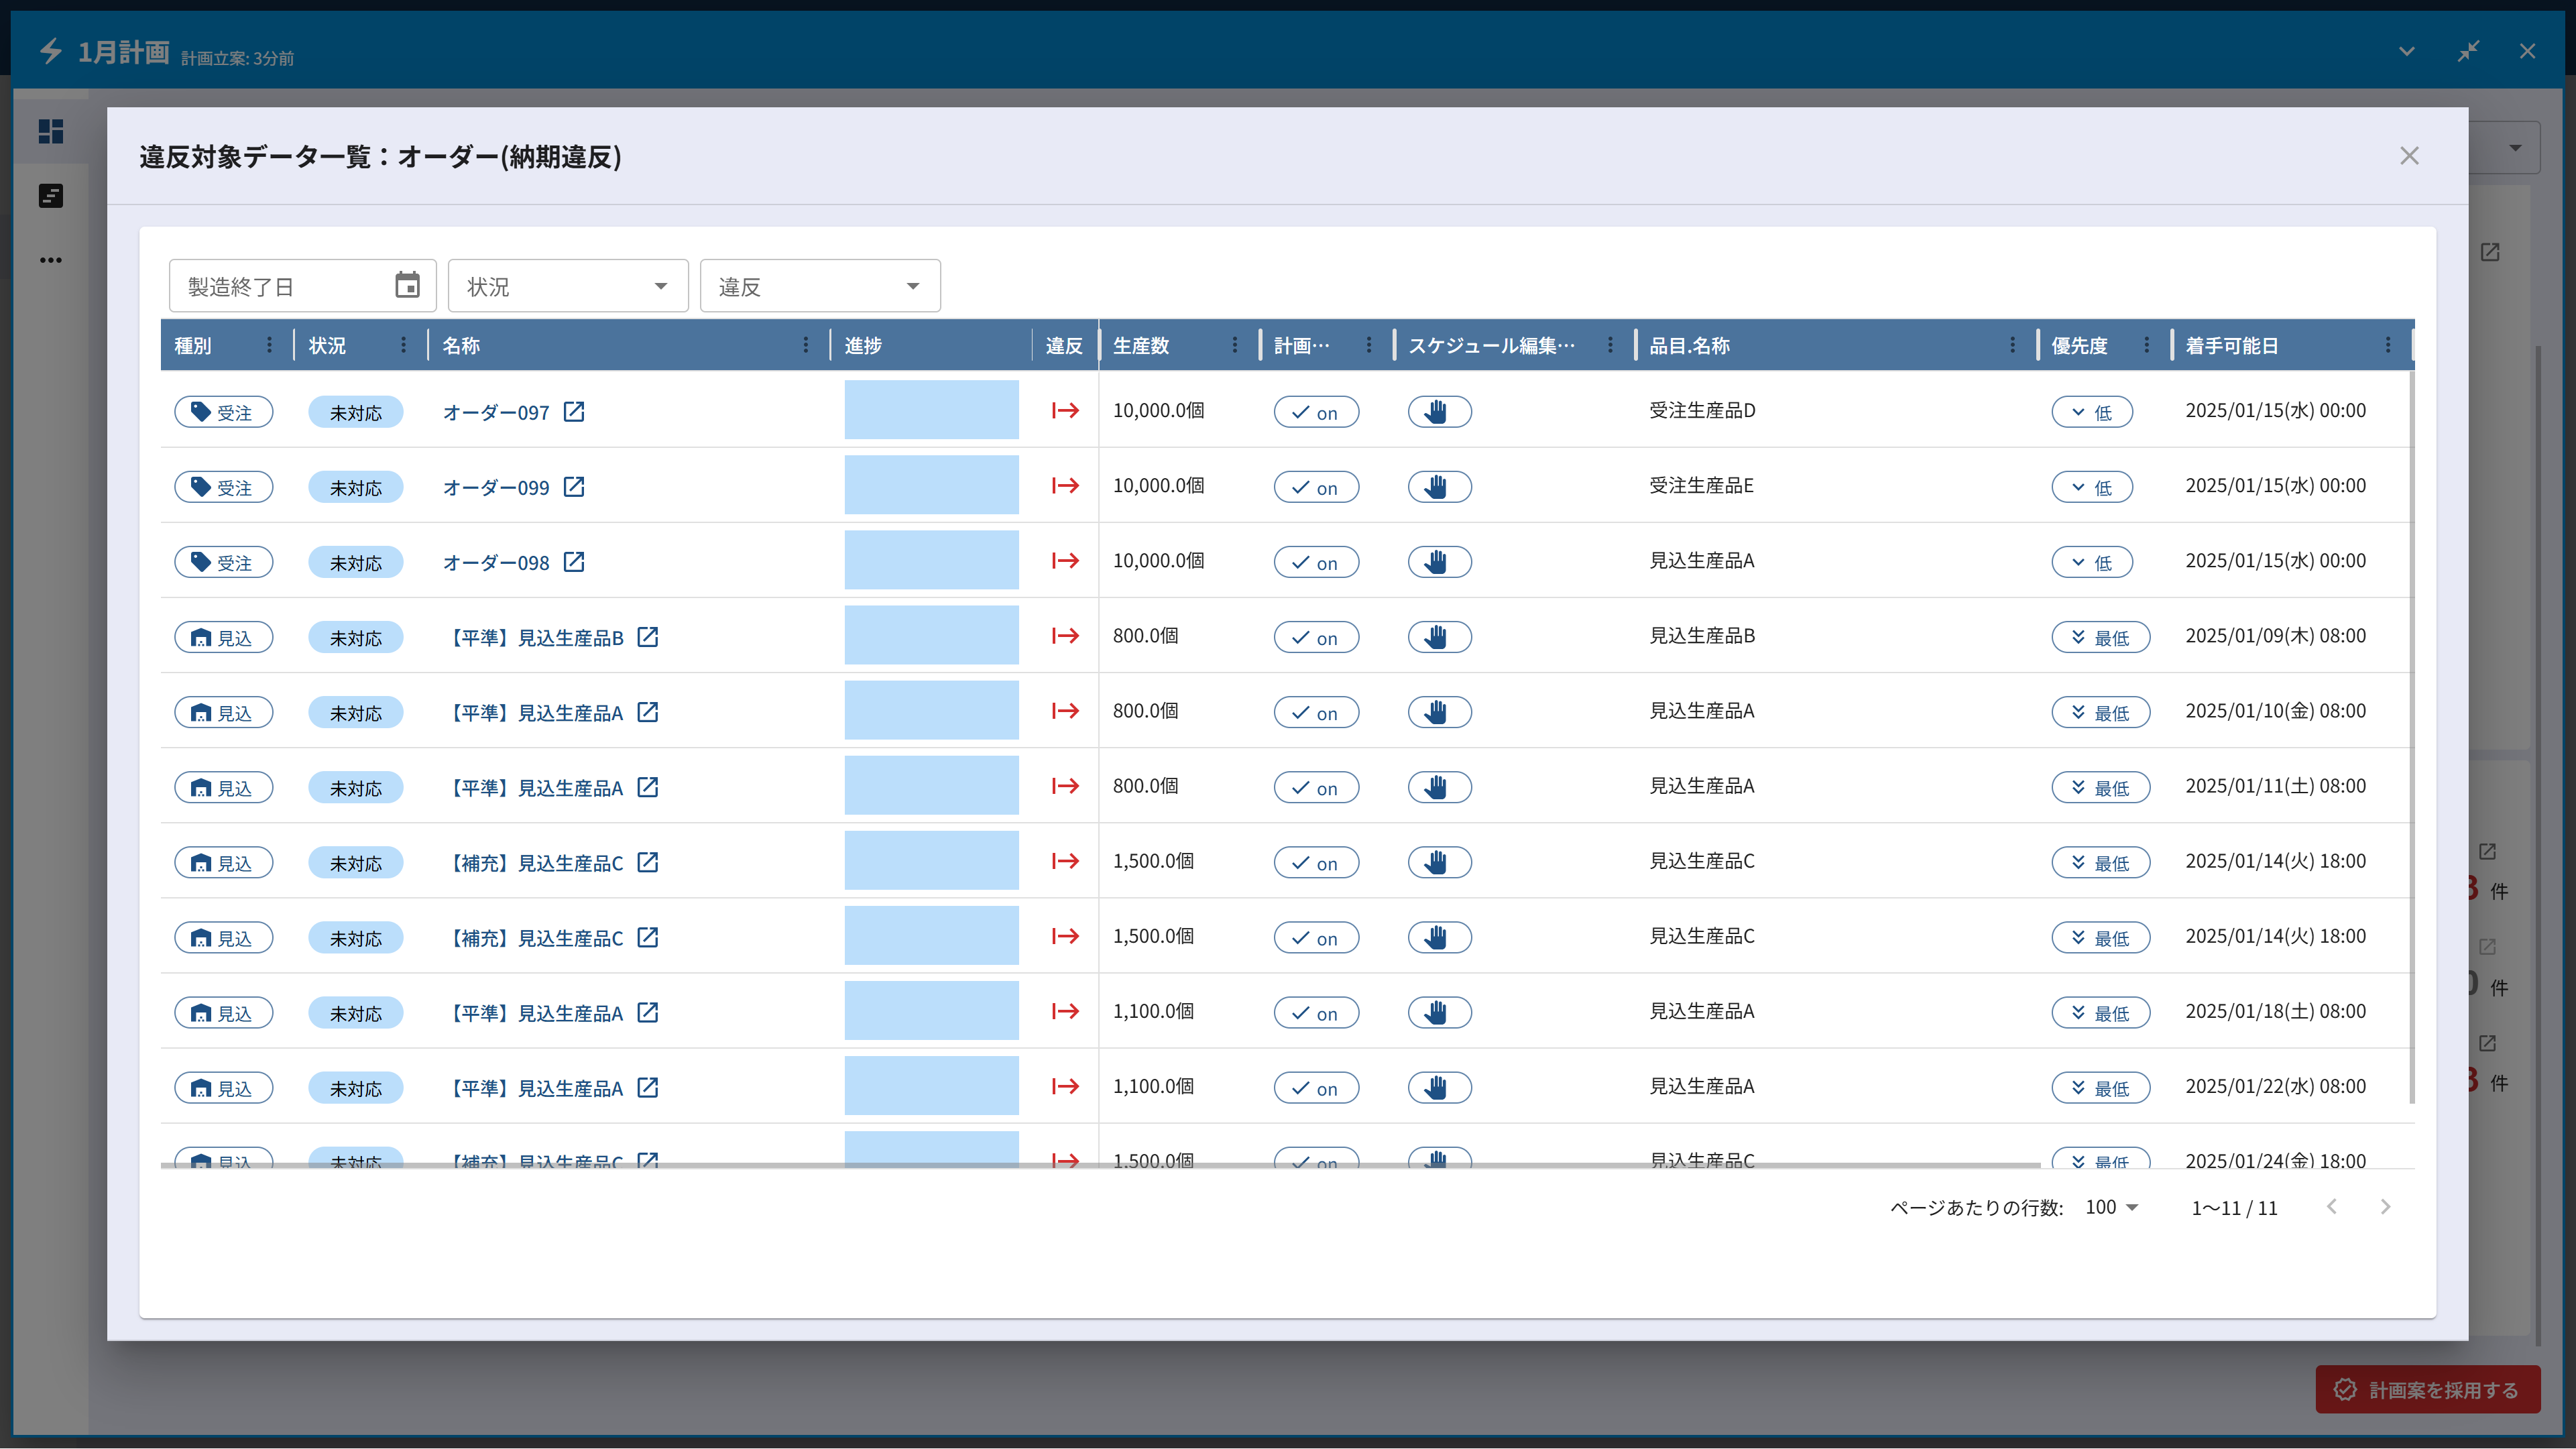Open column menu dots for 名称 header
2576x1449 pixels.
pos(805,345)
